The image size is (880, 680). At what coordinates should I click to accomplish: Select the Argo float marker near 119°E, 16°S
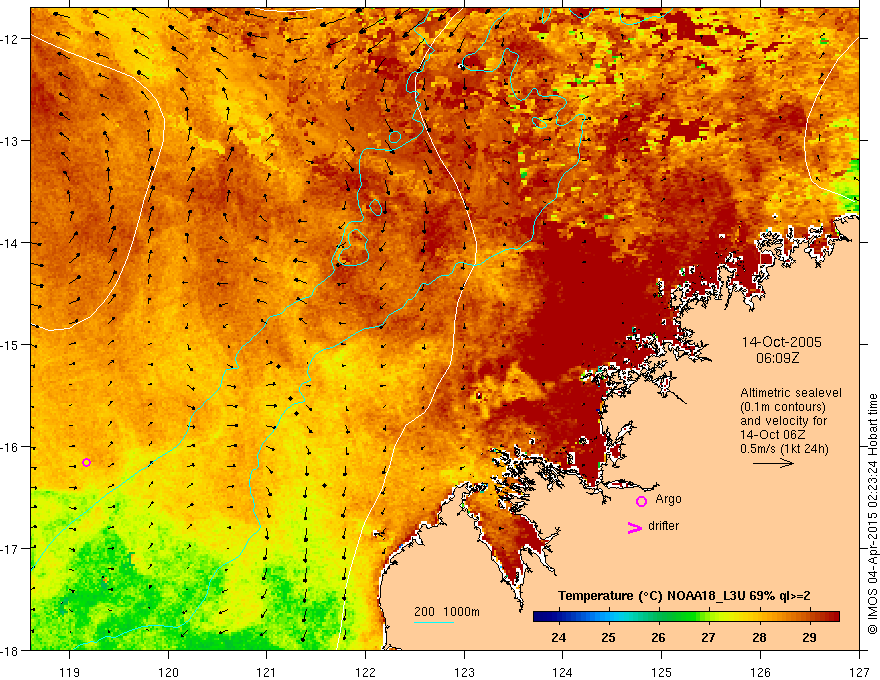pyautogui.click(x=86, y=462)
